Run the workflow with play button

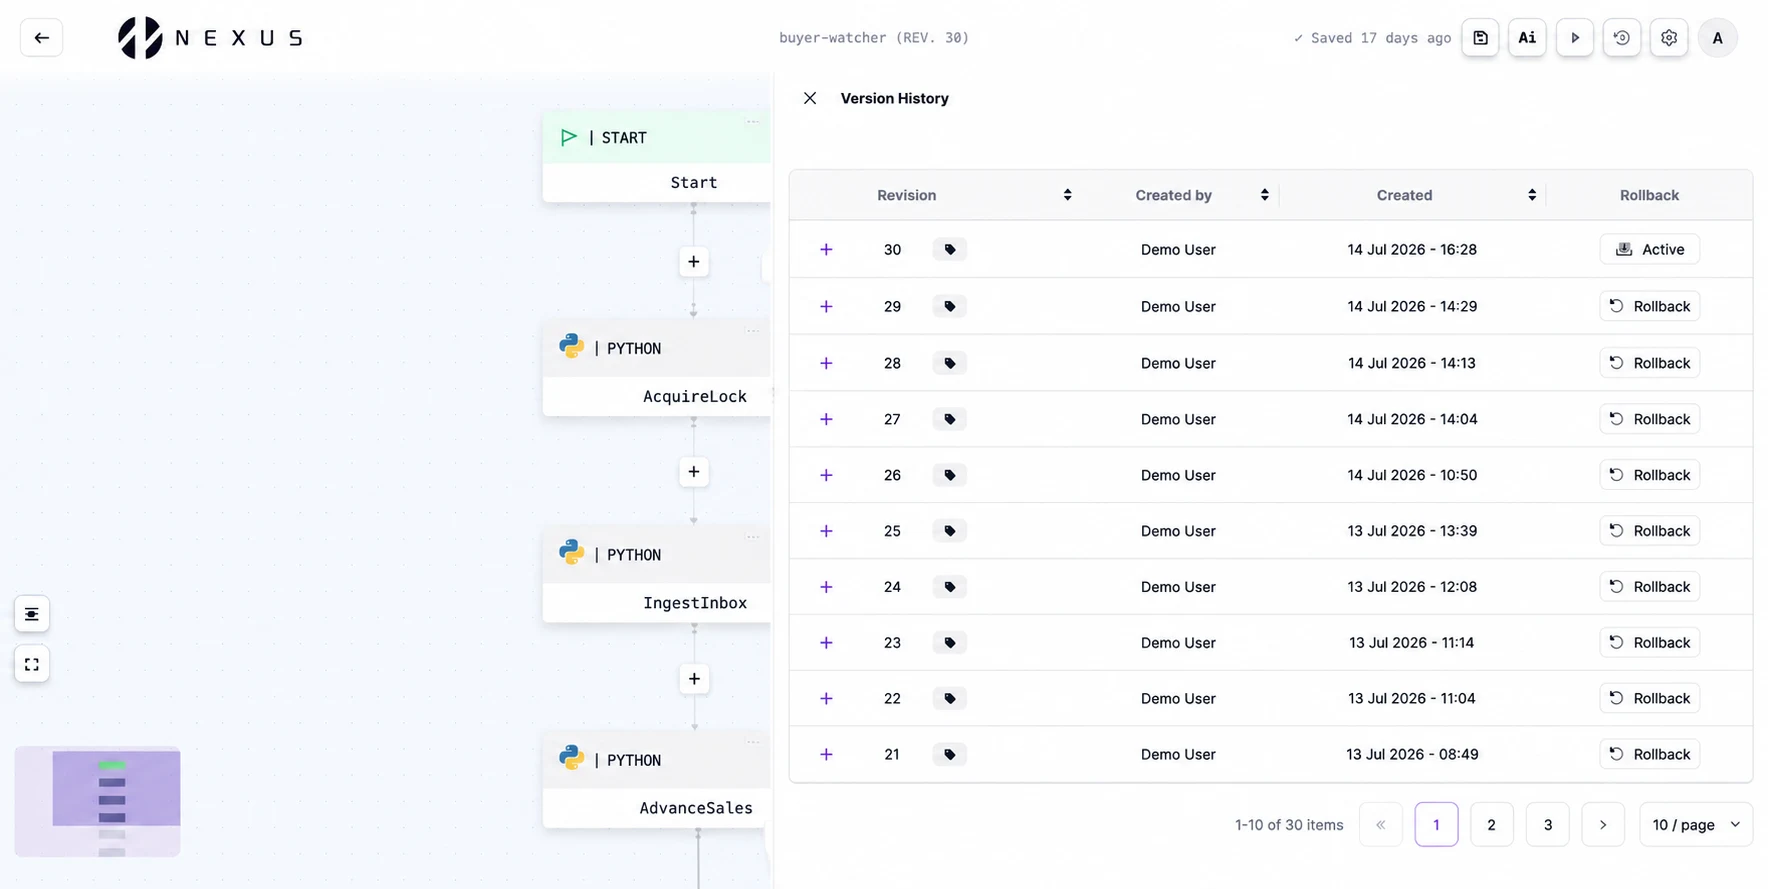(x=1575, y=38)
